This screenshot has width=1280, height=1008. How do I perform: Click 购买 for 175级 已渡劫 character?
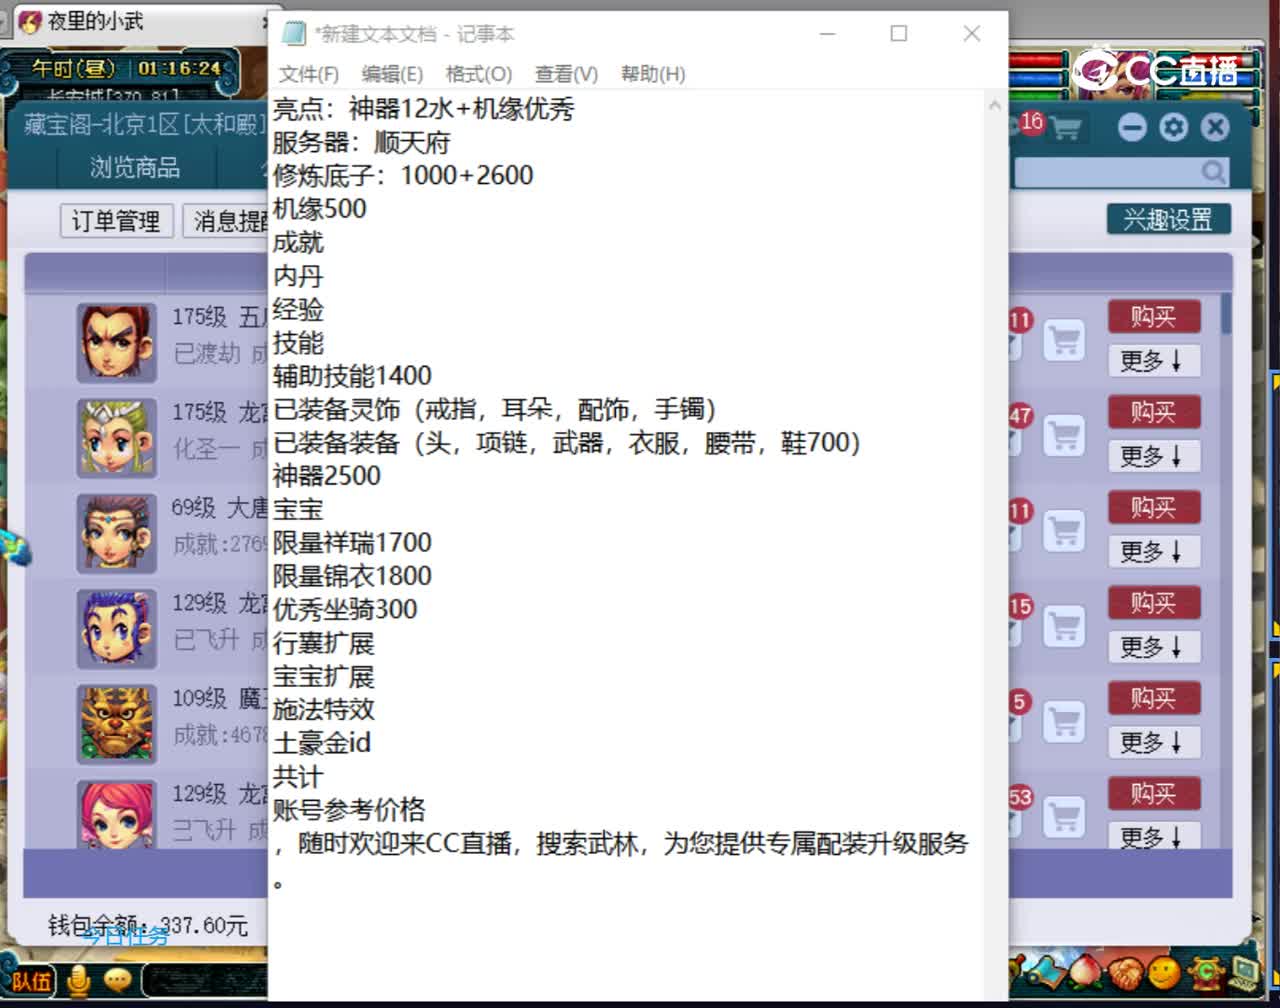[1153, 317]
